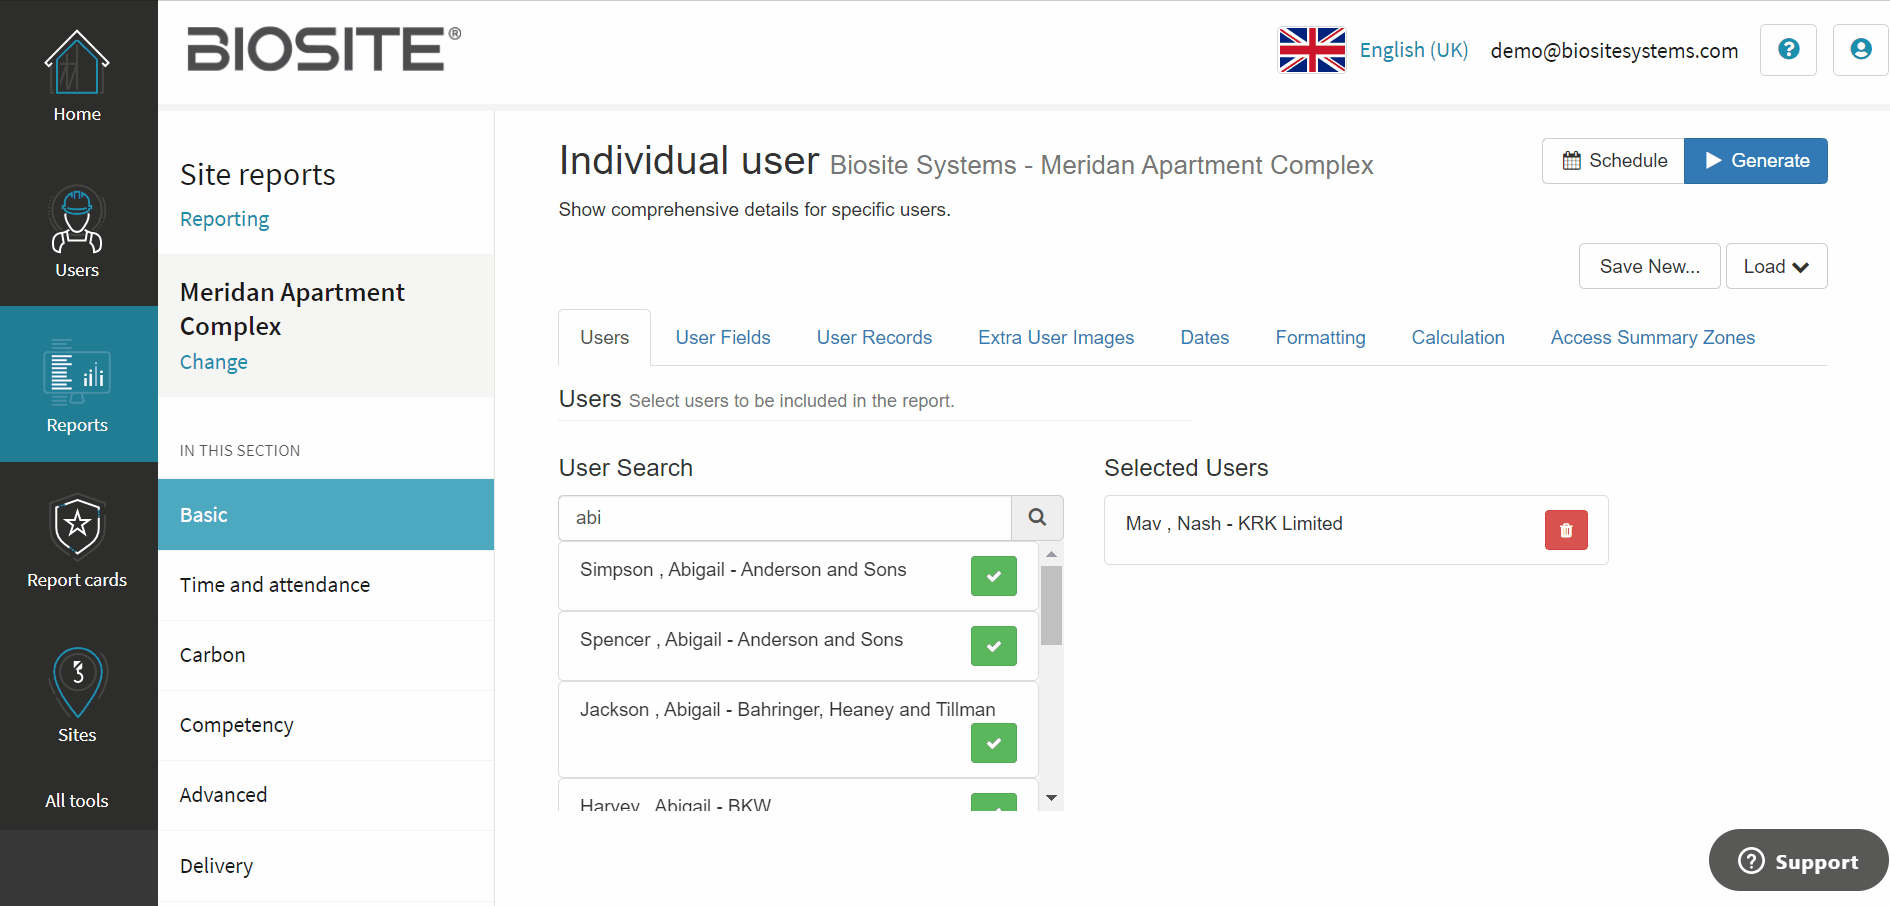Viewport: 1890px width, 906px height.
Task: Click the Generate report button
Action: 1756,161
